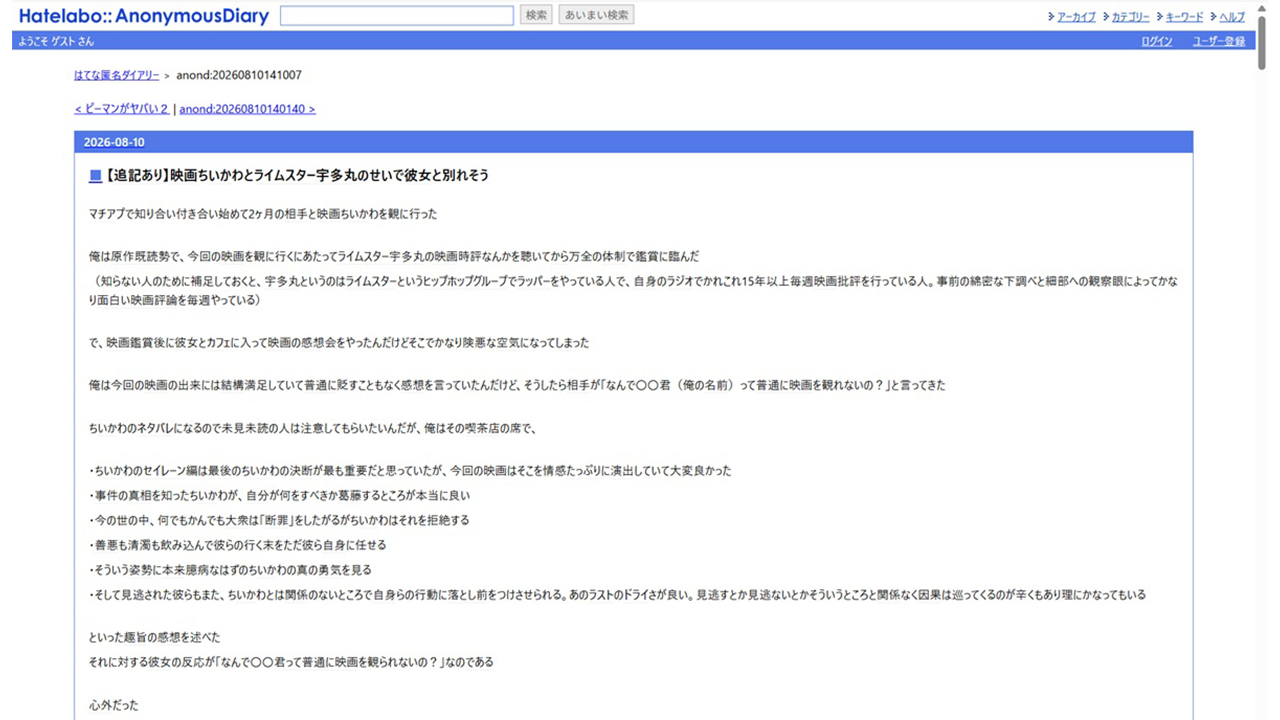Click the blue square permalink icon before title
This screenshot has height=720, width=1280.
[95, 176]
